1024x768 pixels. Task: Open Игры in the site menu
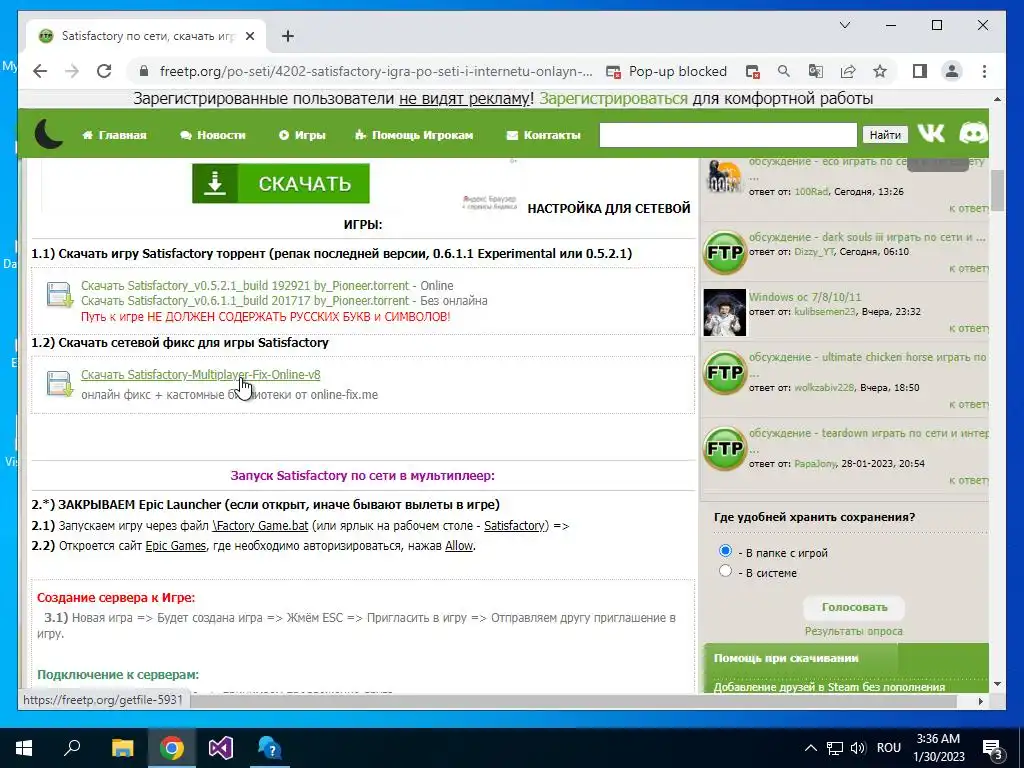click(x=302, y=135)
